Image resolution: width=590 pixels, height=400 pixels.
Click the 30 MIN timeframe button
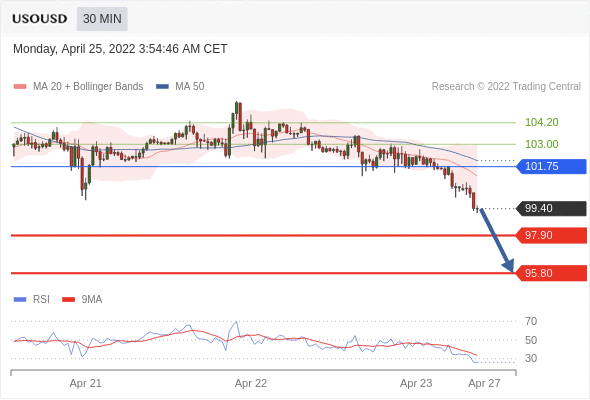click(102, 19)
